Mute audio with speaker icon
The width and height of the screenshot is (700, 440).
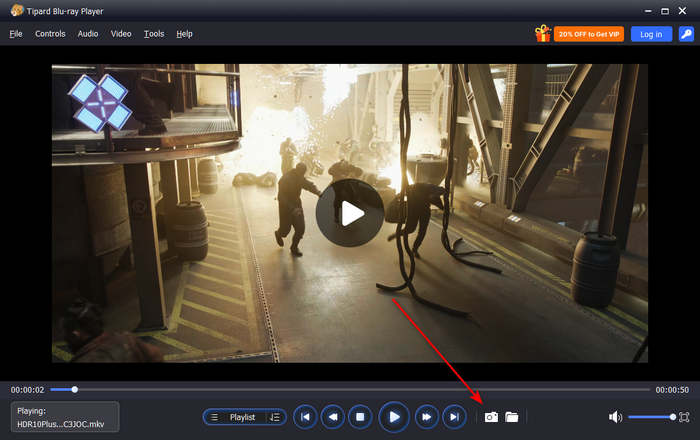pyautogui.click(x=615, y=417)
